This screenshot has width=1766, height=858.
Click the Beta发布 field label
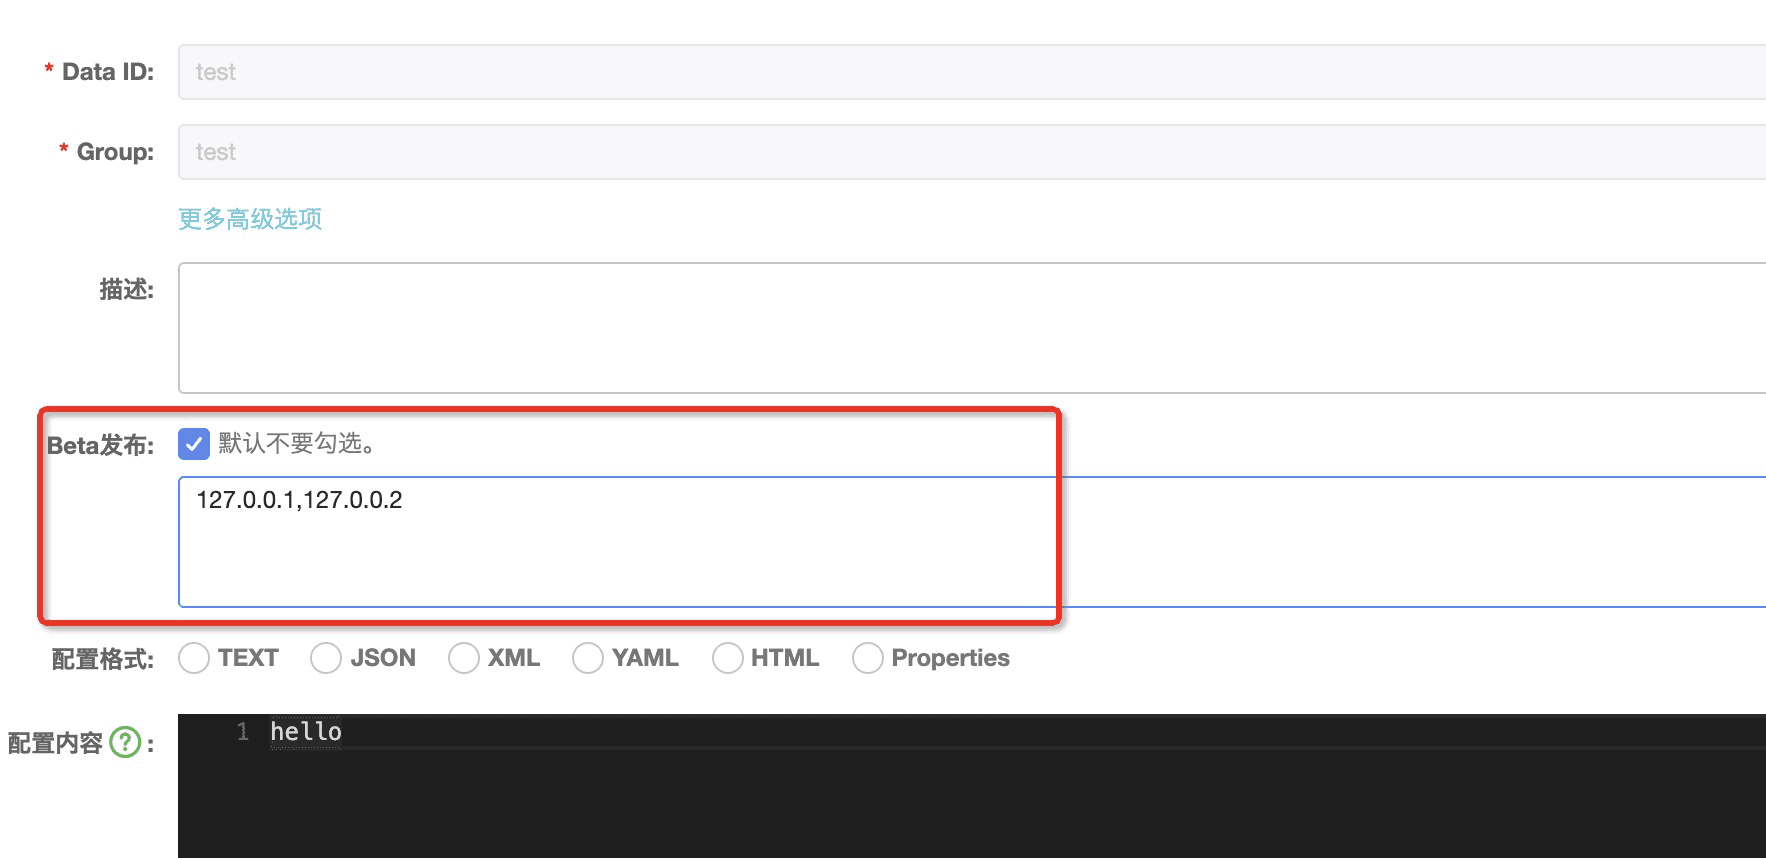click(100, 446)
